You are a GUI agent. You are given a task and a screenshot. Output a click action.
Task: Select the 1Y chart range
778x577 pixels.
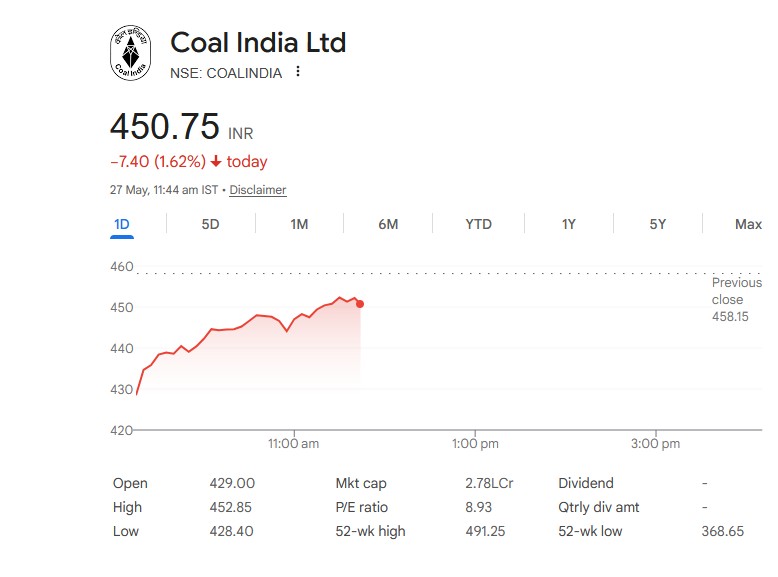tap(569, 224)
